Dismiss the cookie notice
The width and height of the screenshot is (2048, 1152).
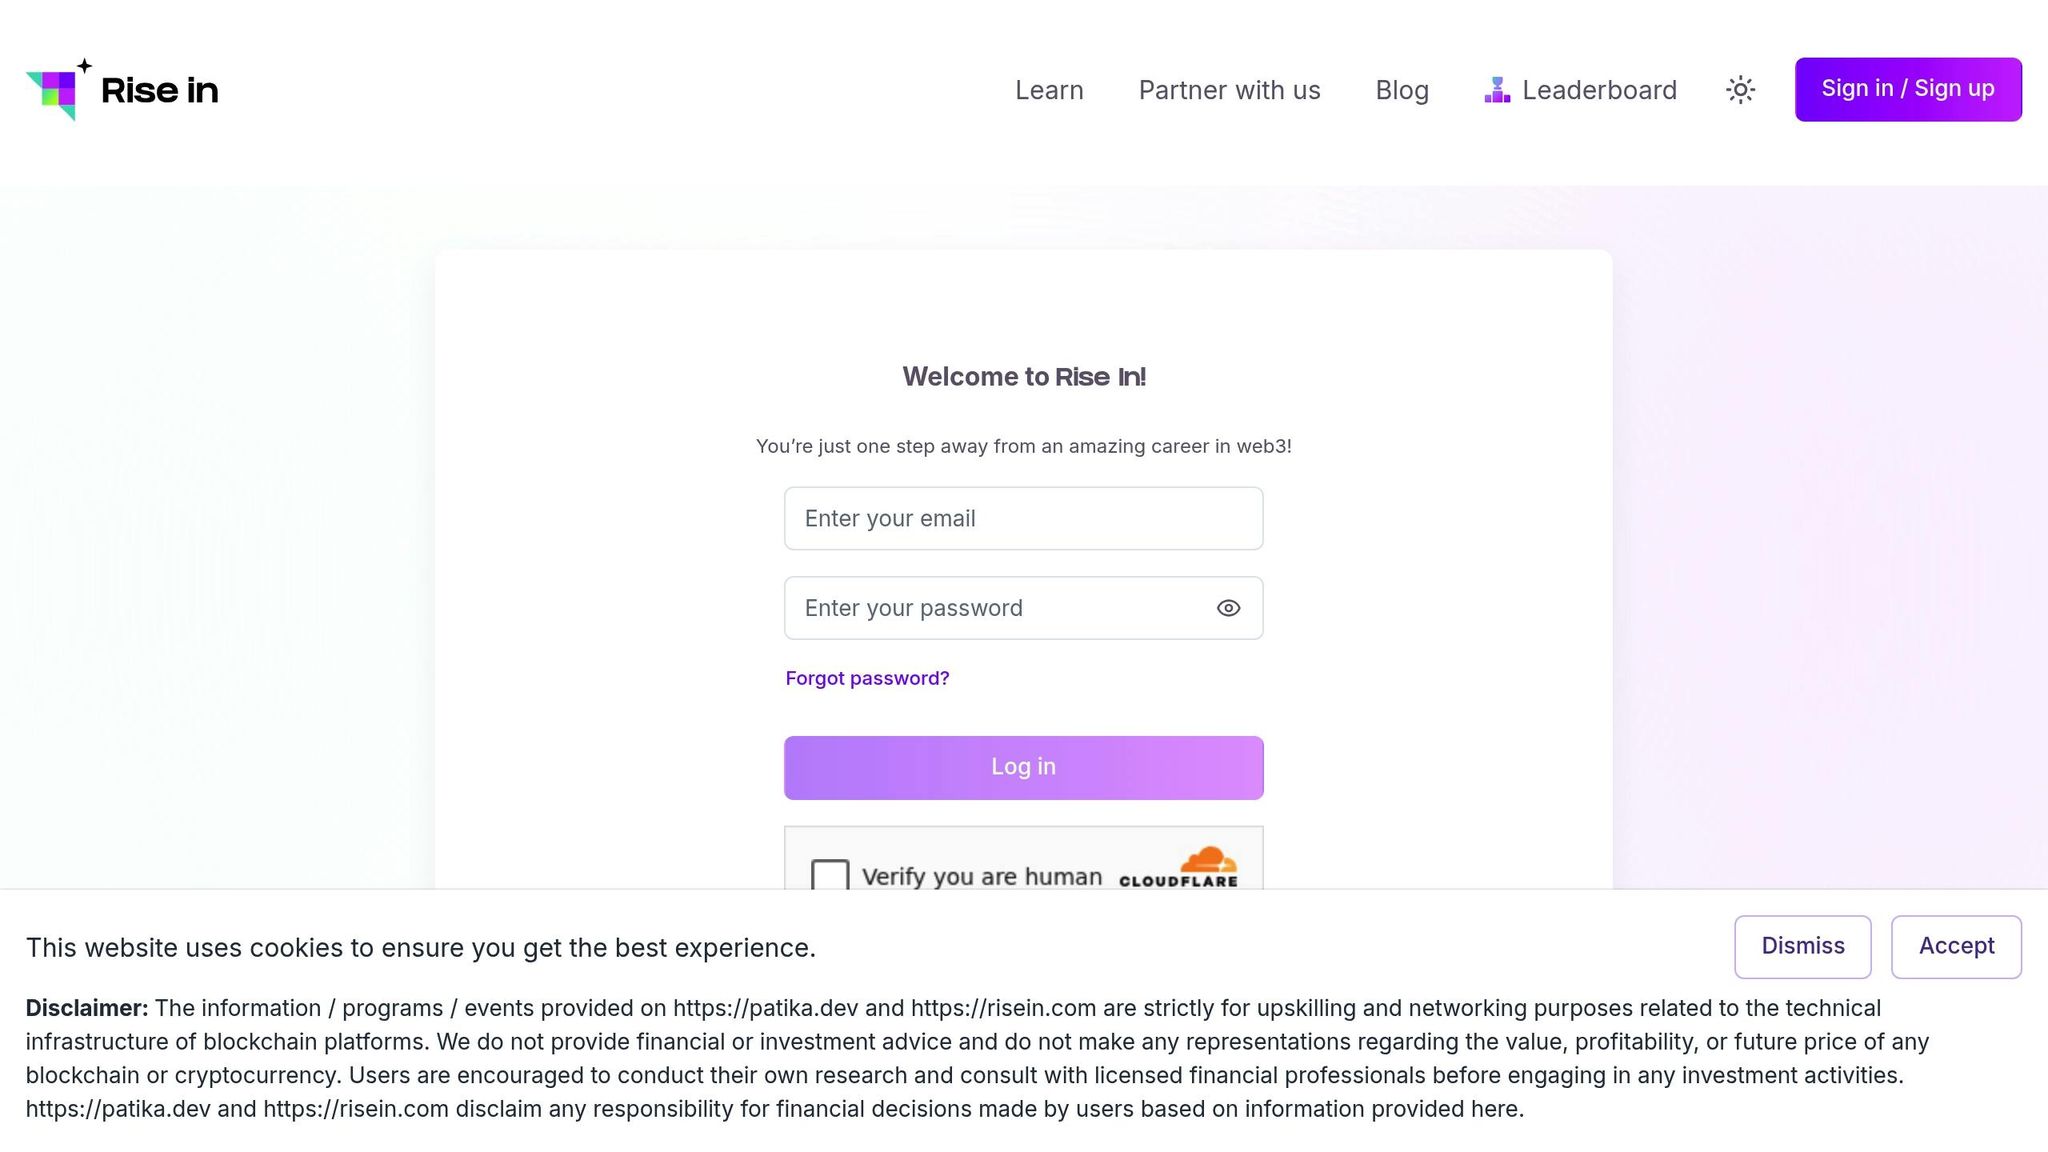1802,946
